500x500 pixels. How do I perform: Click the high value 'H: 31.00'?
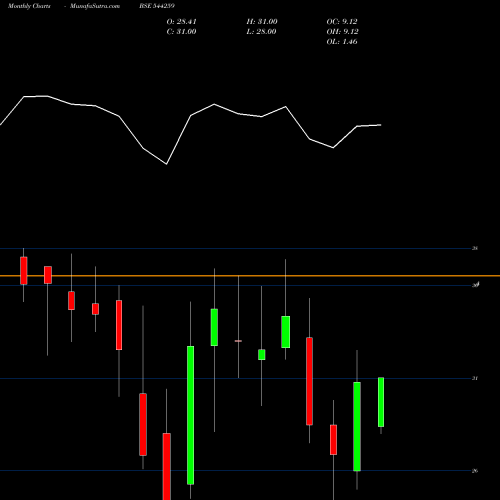pyautogui.click(x=262, y=22)
